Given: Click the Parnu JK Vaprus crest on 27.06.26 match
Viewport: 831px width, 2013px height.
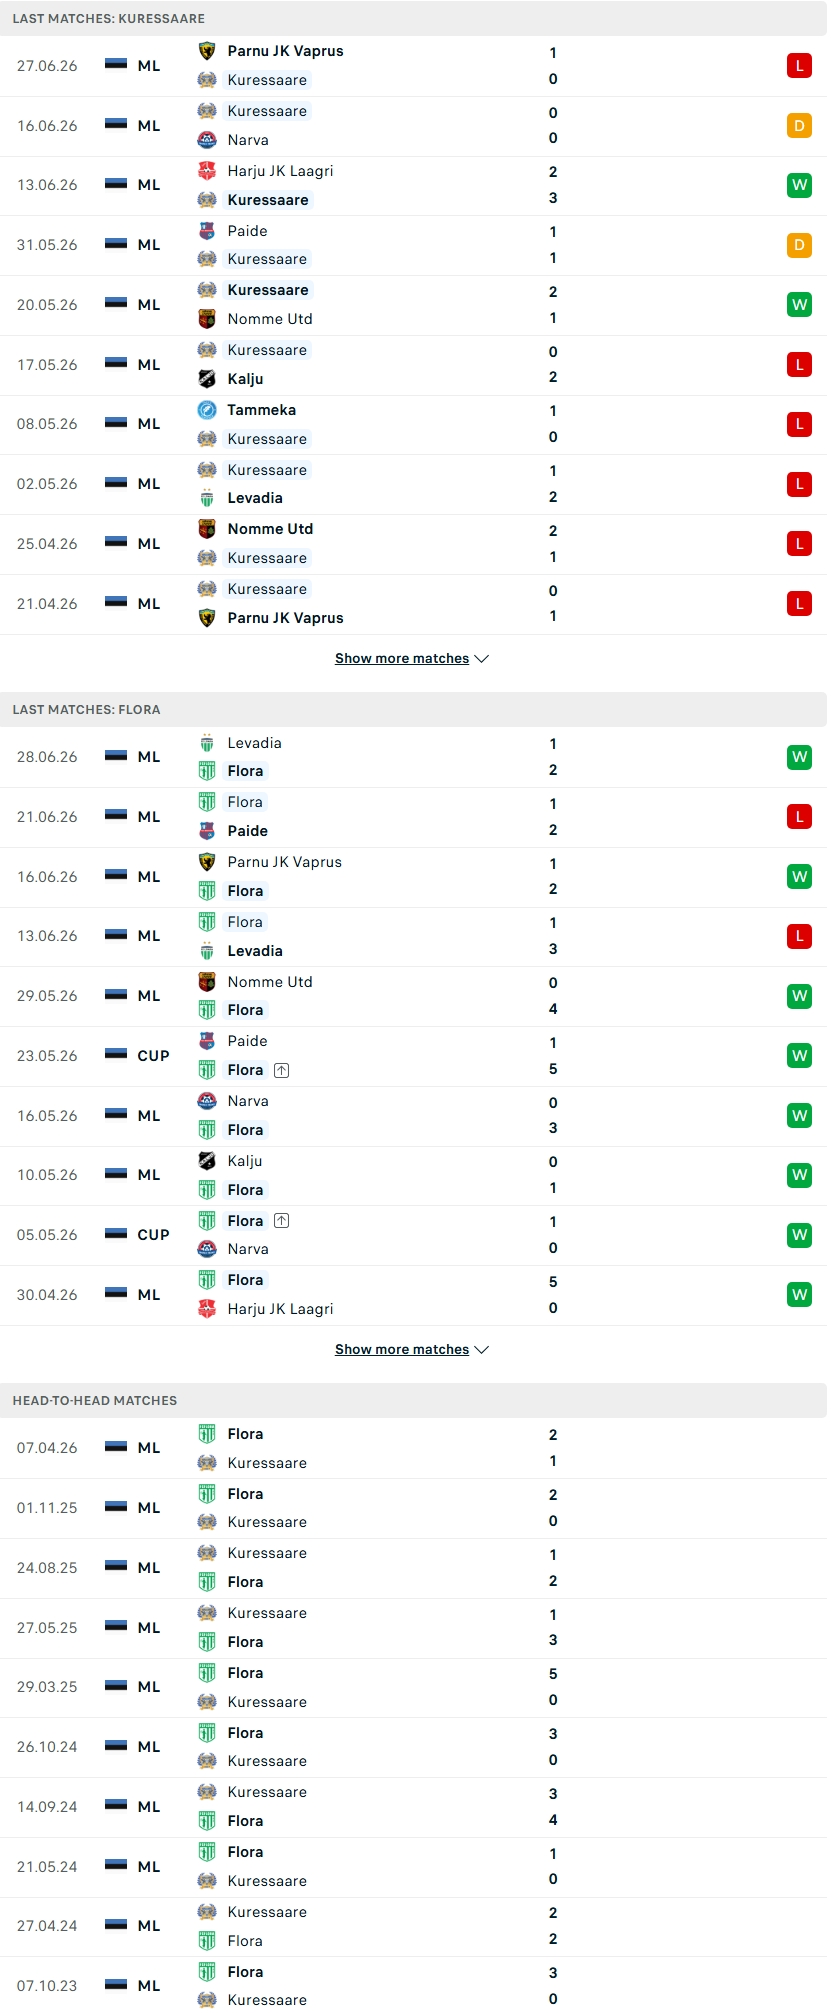Looking at the screenshot, I should pyautogui.click(x=207, y=51).
